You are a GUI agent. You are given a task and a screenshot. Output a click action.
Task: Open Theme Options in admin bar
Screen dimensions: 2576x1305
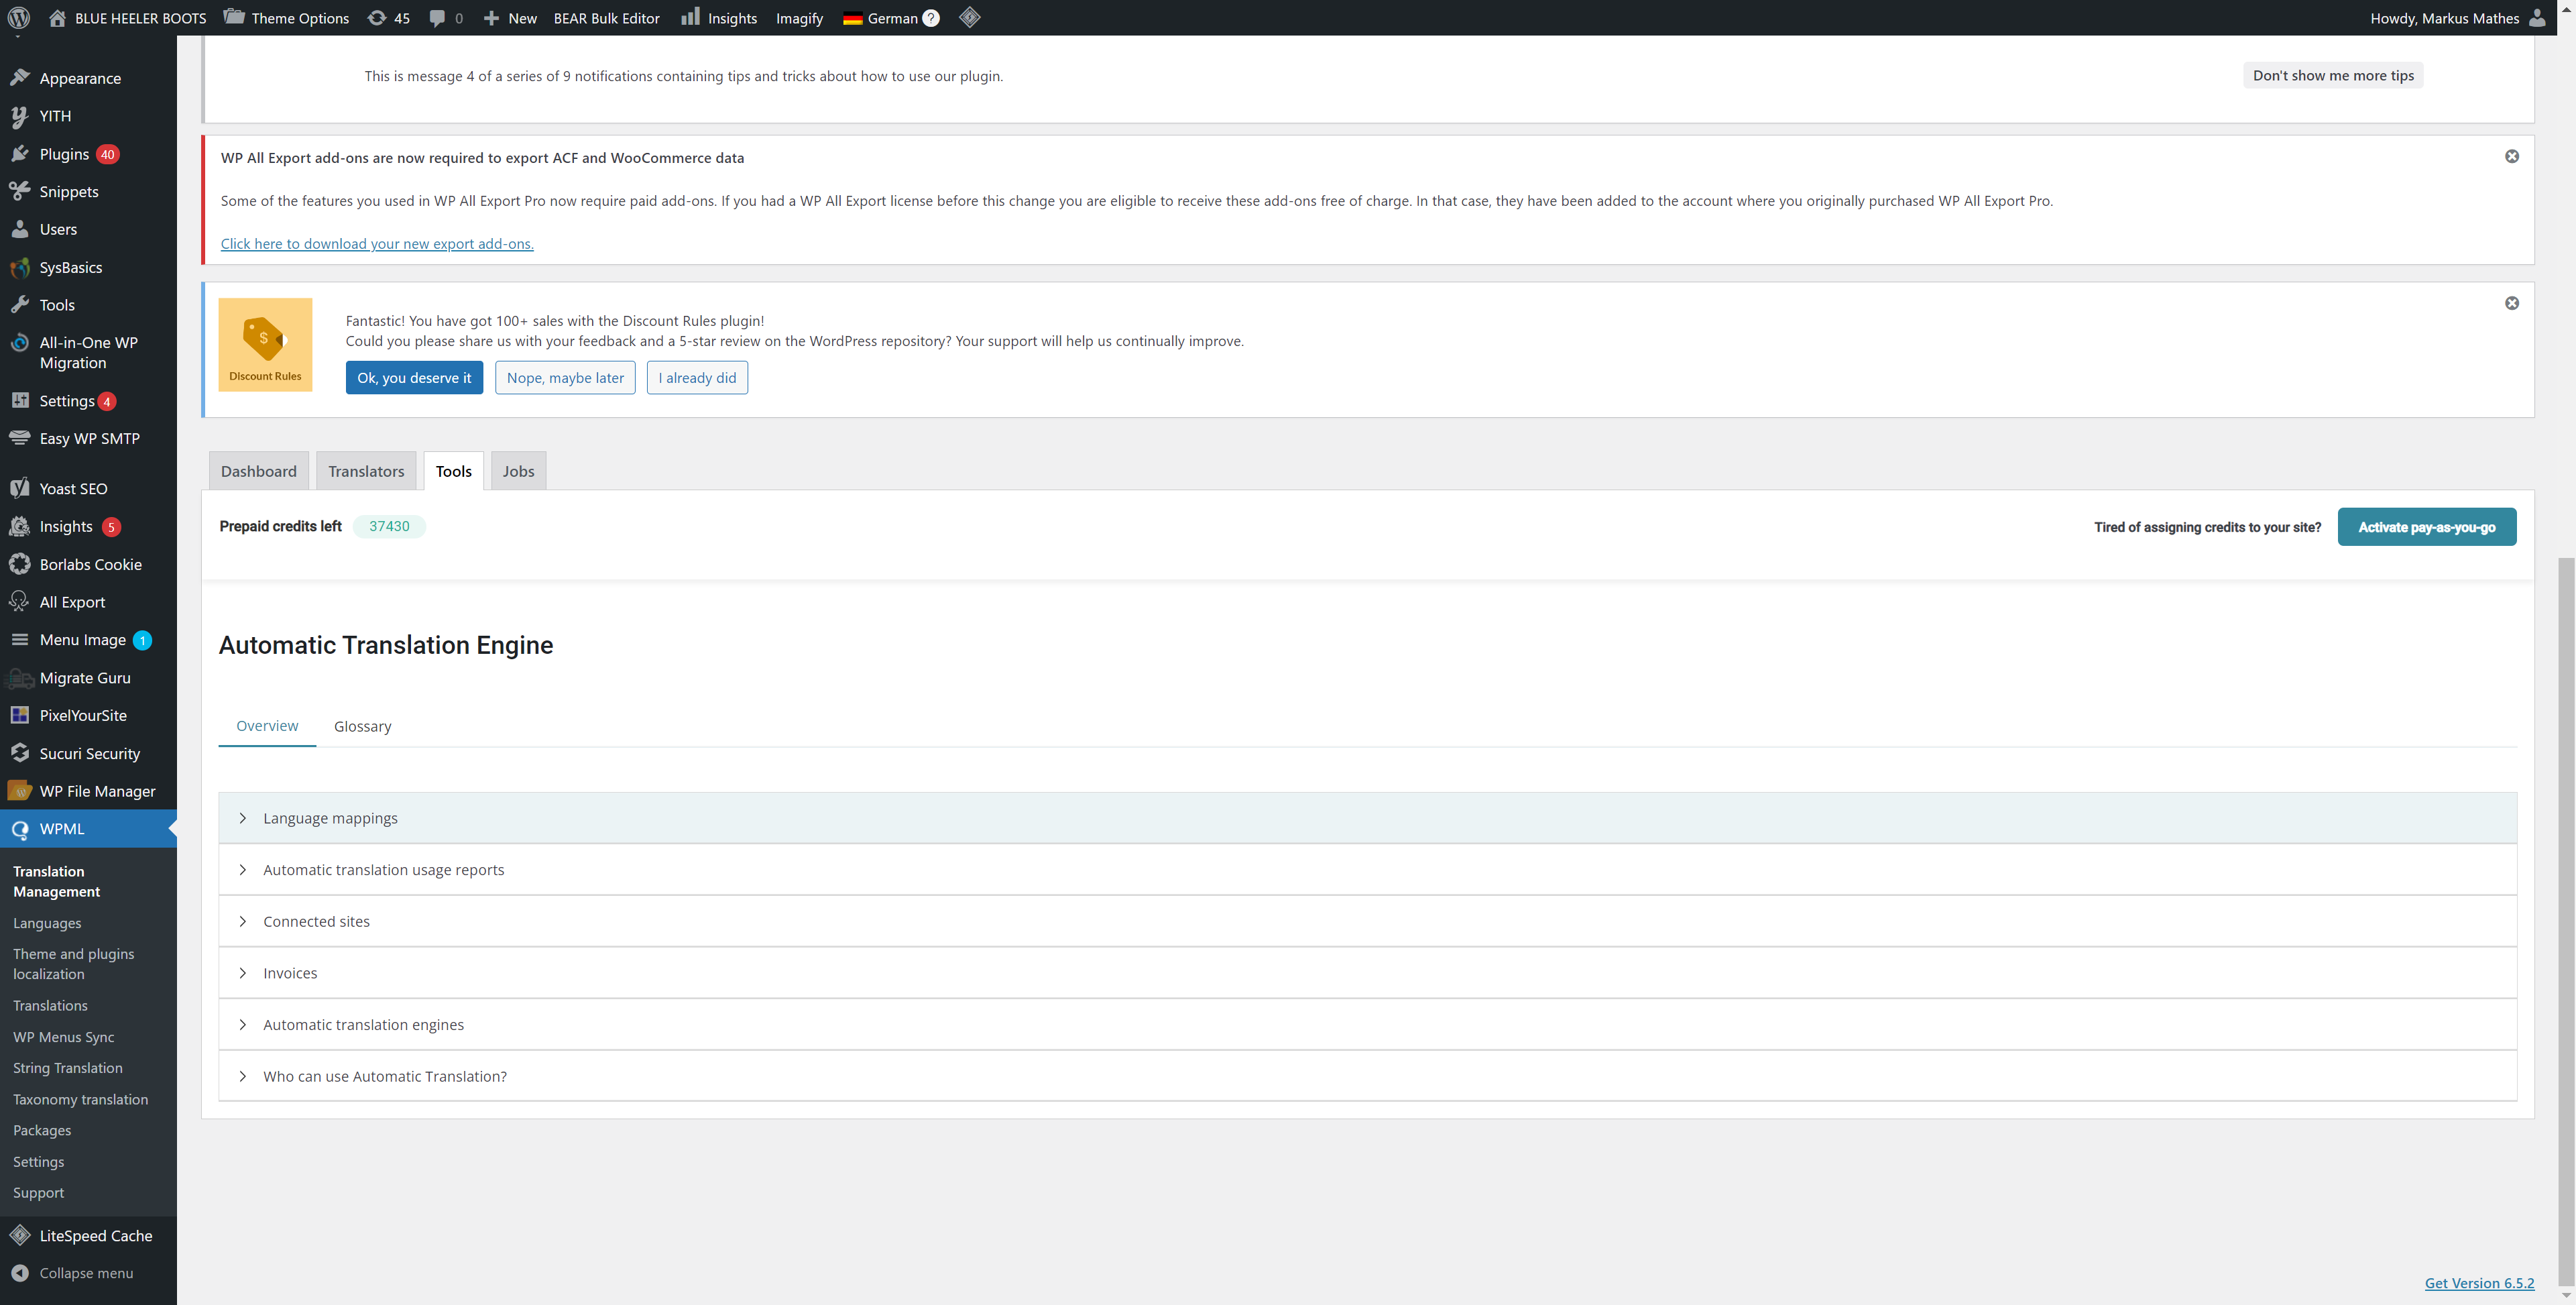(x=286, y=18)
